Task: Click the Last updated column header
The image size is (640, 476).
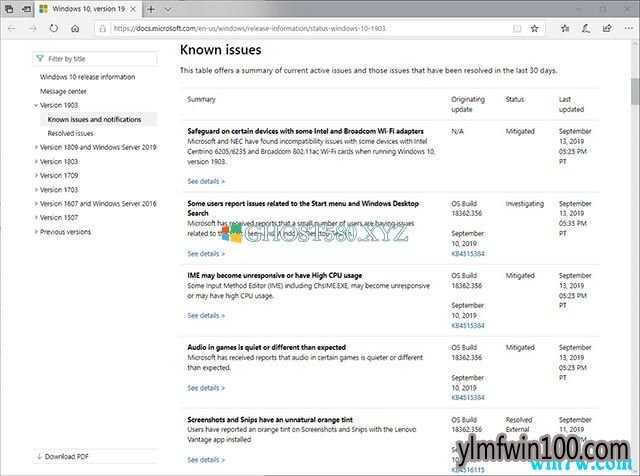Action: tap(571, 105)
